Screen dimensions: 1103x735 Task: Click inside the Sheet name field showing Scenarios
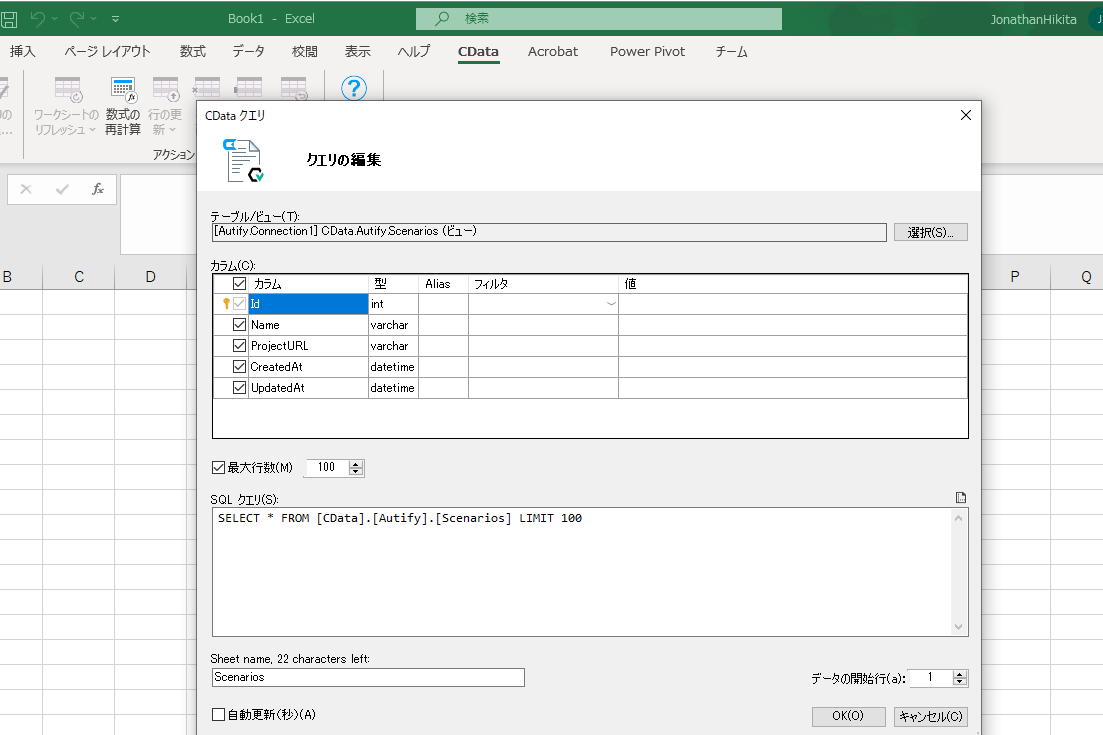click(x=367, y=677)
